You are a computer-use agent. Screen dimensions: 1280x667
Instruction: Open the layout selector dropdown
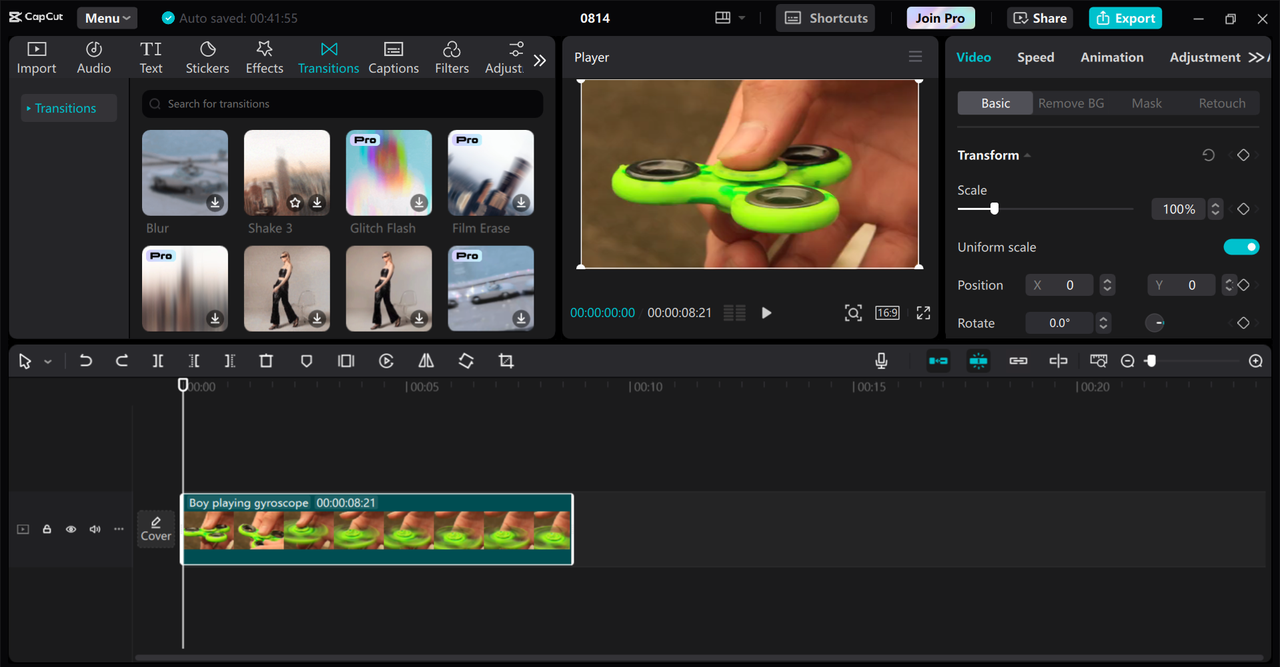point(731,18)
